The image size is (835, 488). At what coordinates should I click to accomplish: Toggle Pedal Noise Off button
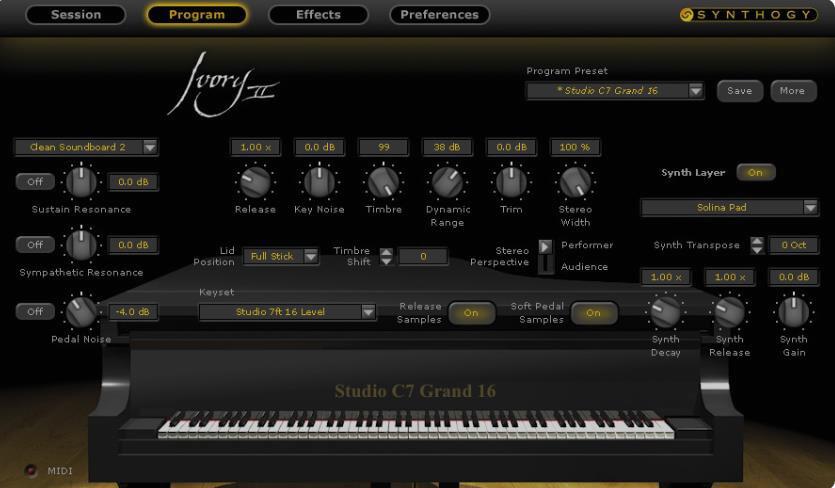[x=35, y=311]
